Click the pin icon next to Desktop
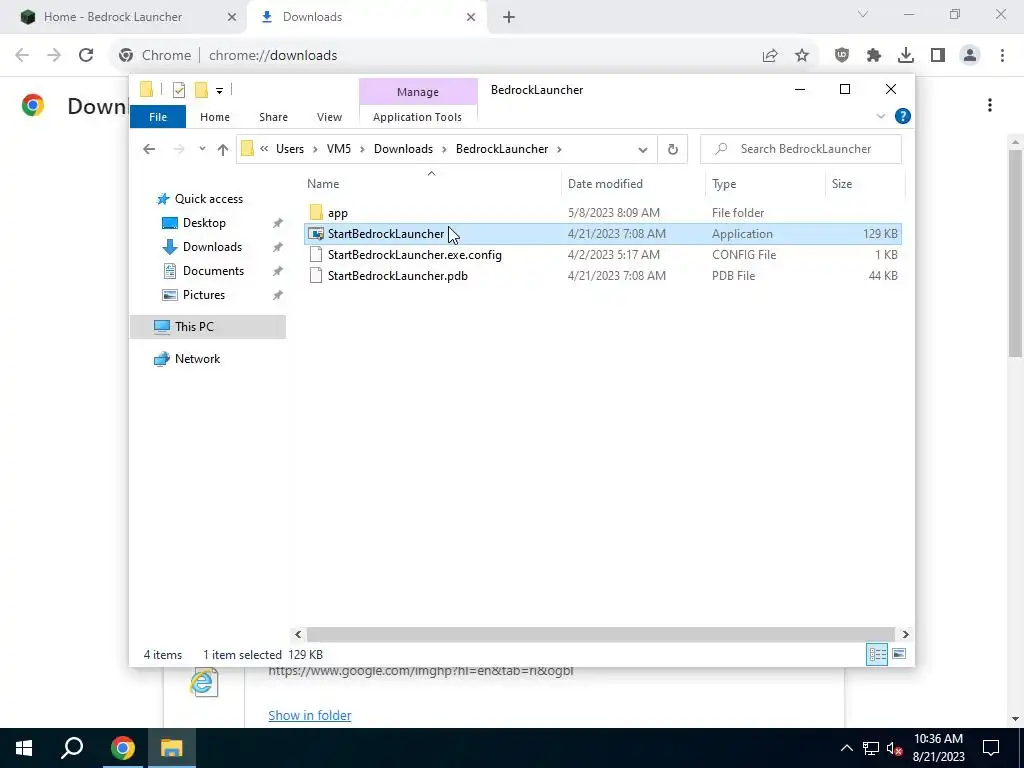This screenshot has width=1024, height=768. (278, 223)
